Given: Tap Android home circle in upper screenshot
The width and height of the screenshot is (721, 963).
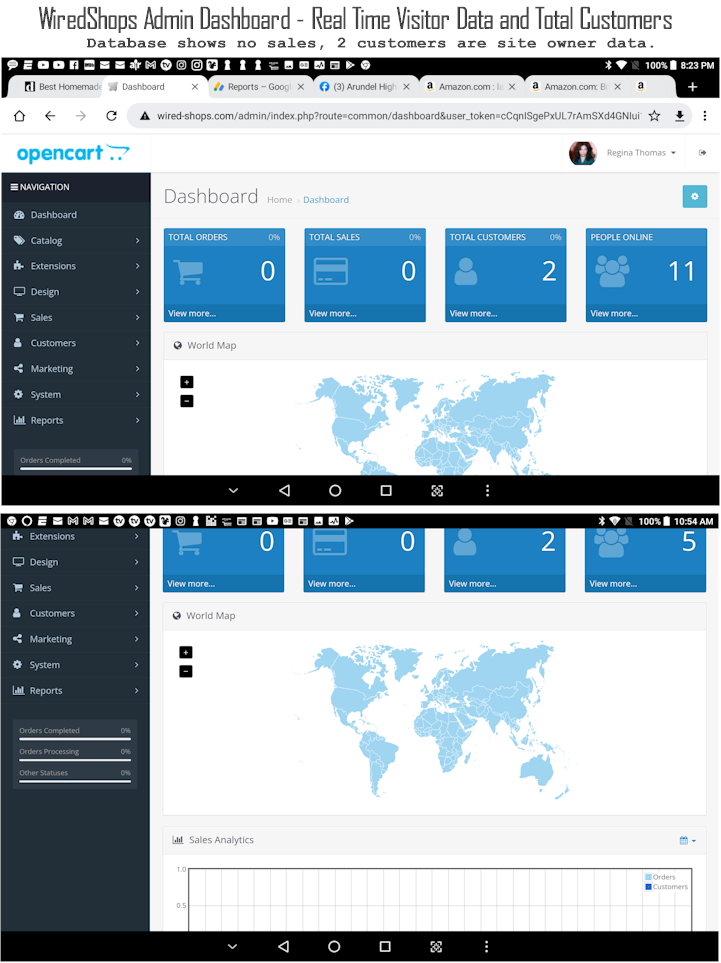Looking at the screenshot, I should (x=335, y=491).
